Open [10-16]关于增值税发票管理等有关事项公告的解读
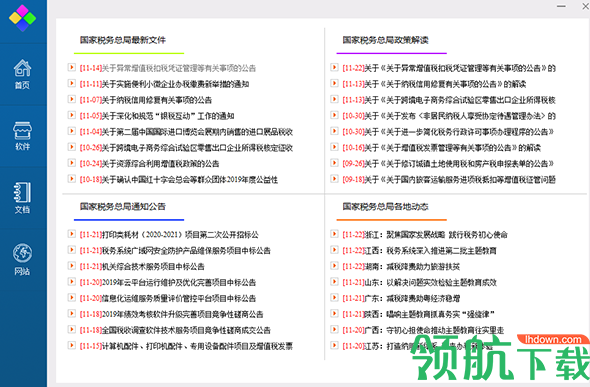 click(441, 148)
